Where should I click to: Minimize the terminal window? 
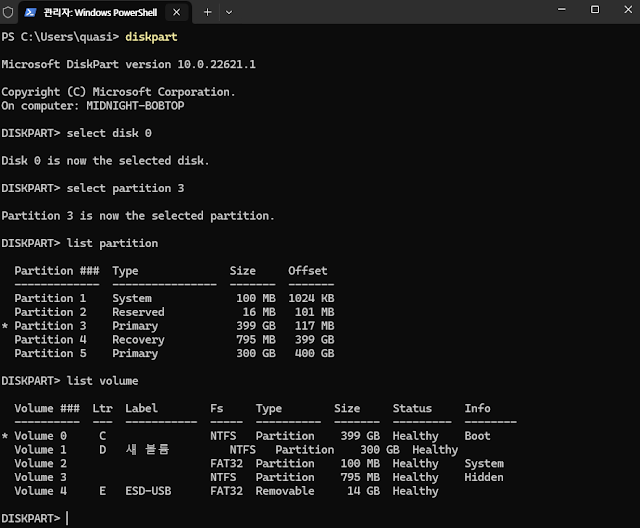click(x=562, y=9)
